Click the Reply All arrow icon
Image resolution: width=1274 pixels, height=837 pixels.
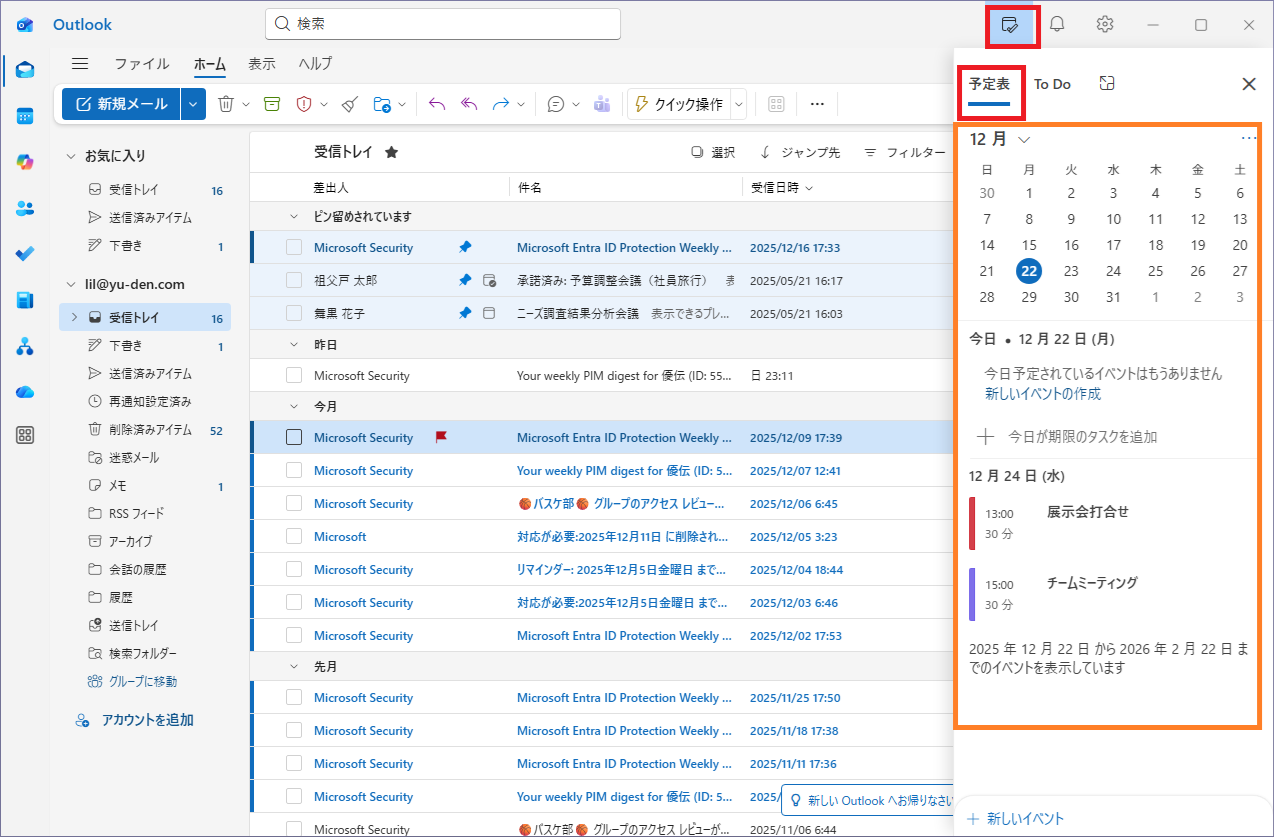[x=468, y=104]
